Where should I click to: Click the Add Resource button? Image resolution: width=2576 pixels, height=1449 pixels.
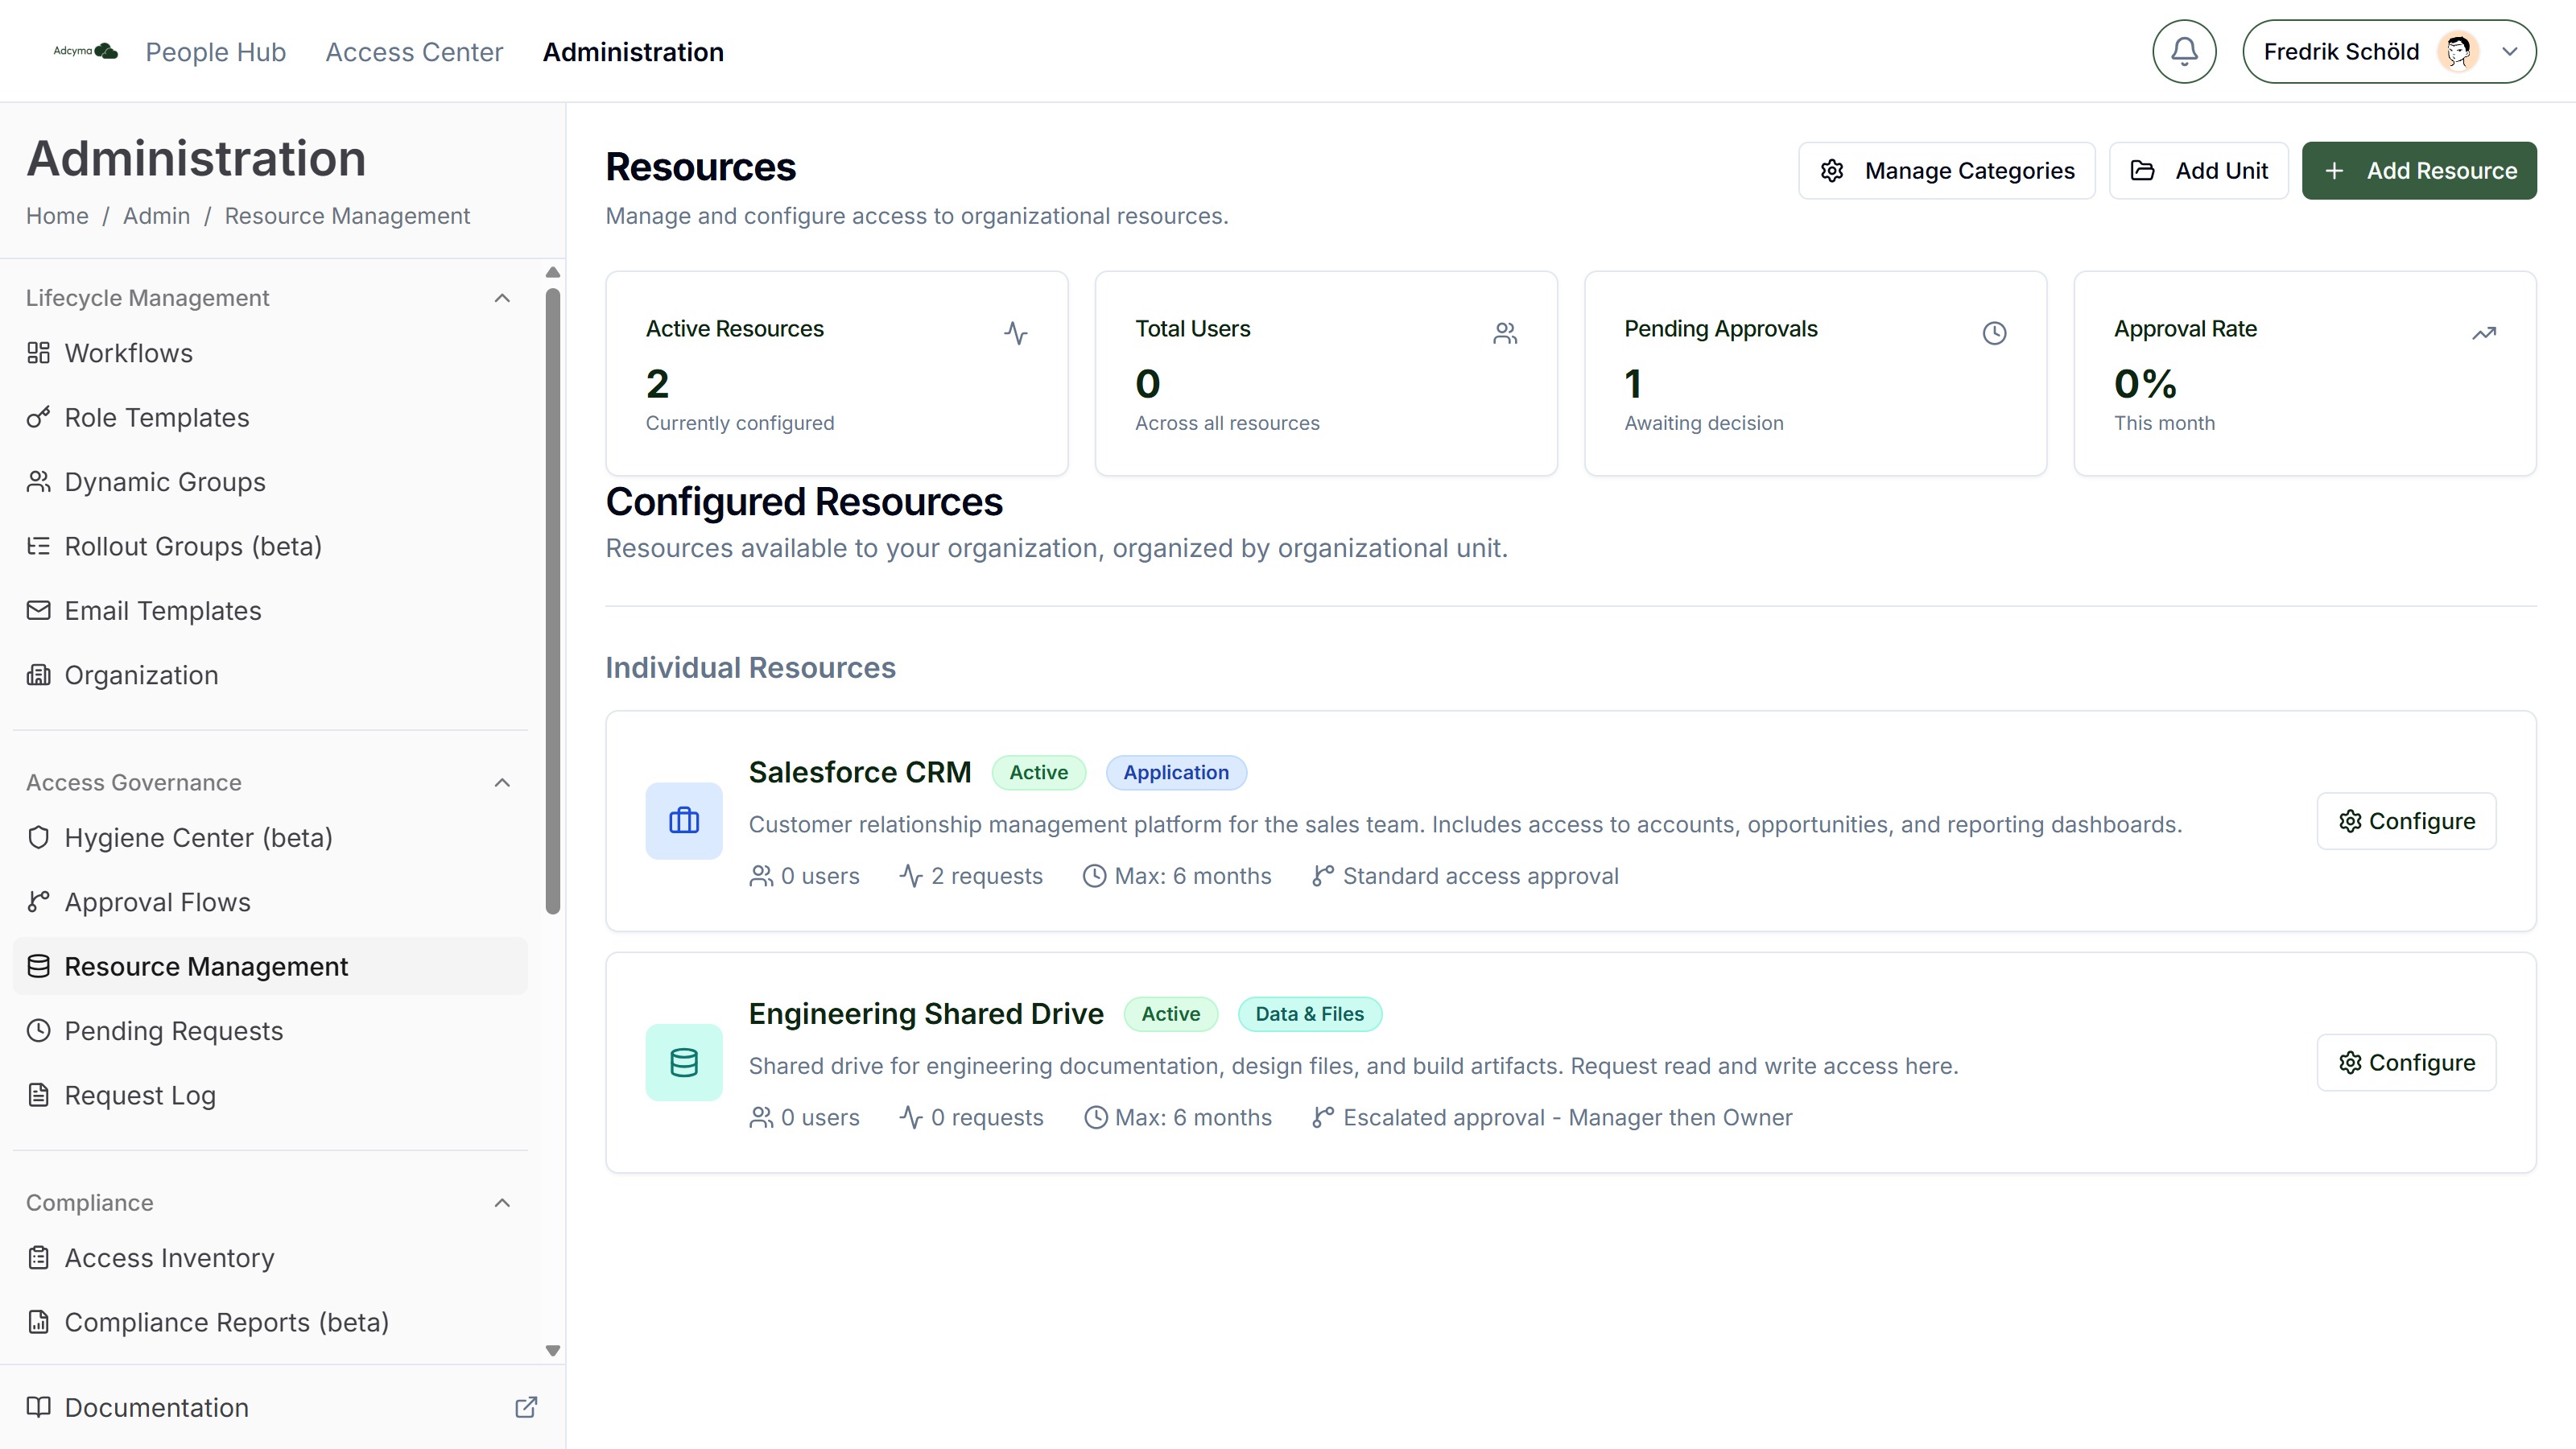(x=2419, y=171)
